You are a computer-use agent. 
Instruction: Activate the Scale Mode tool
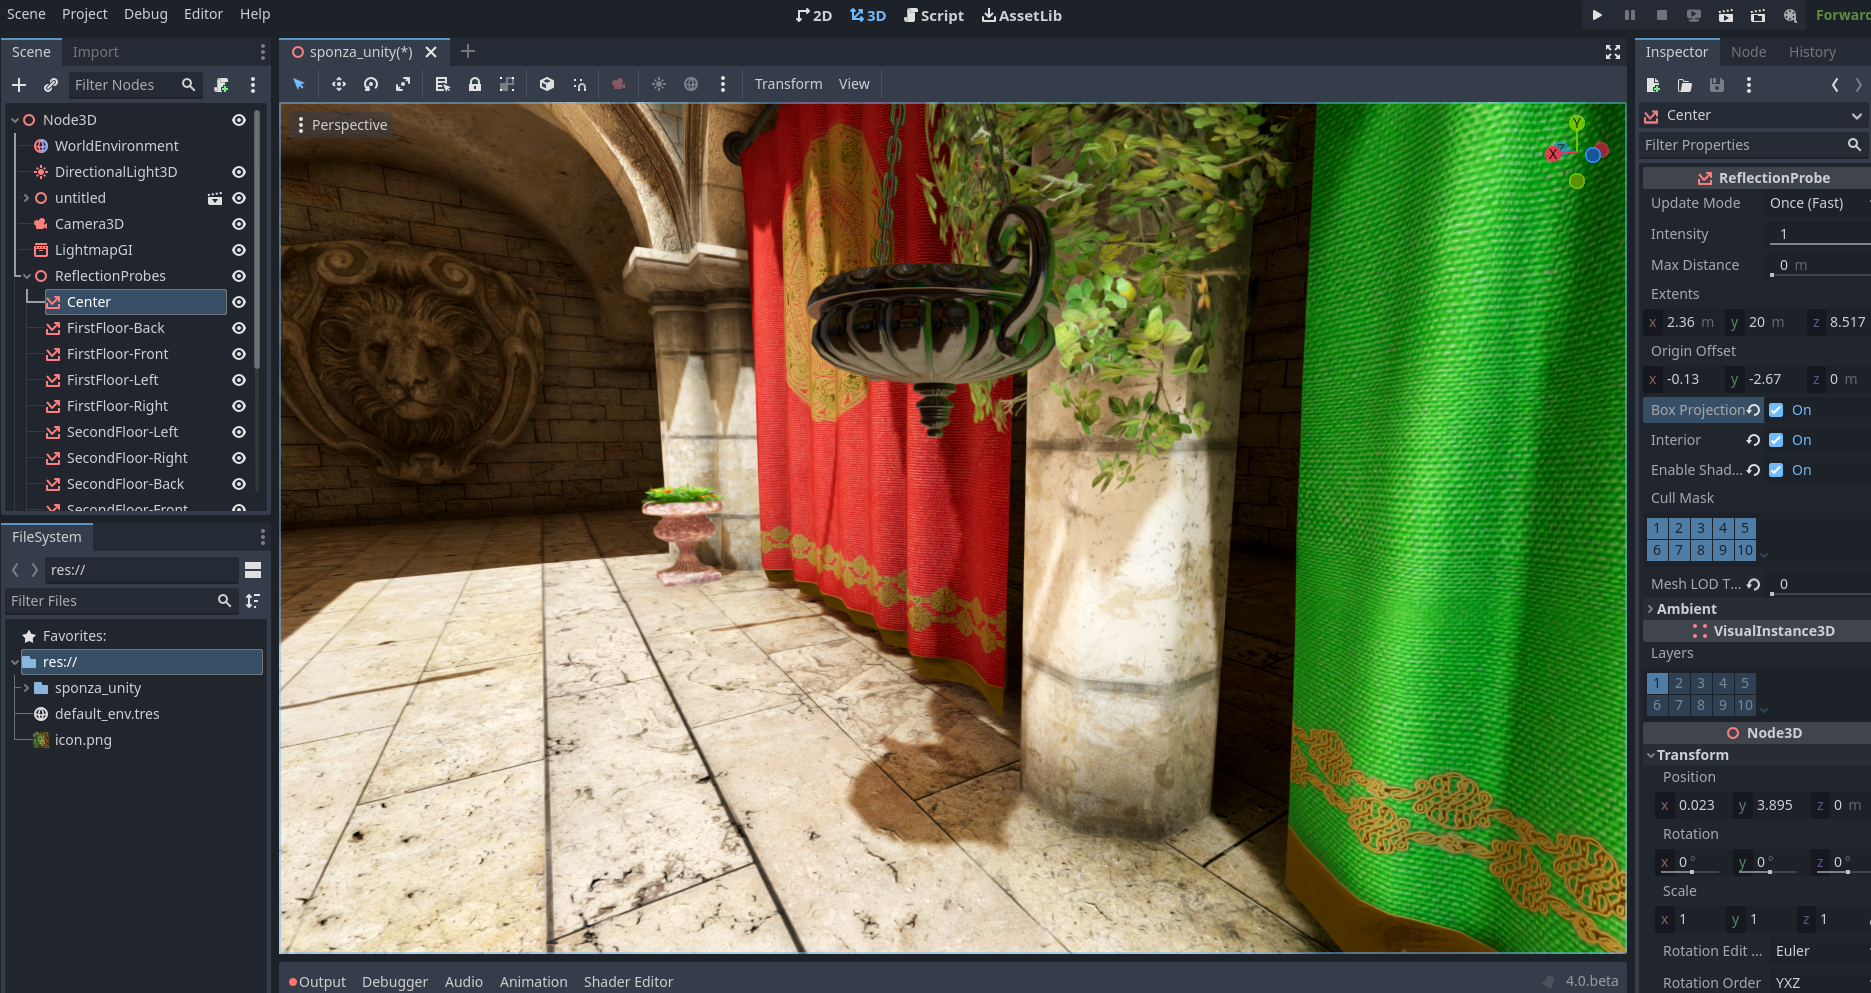click(x=403, y=84)
